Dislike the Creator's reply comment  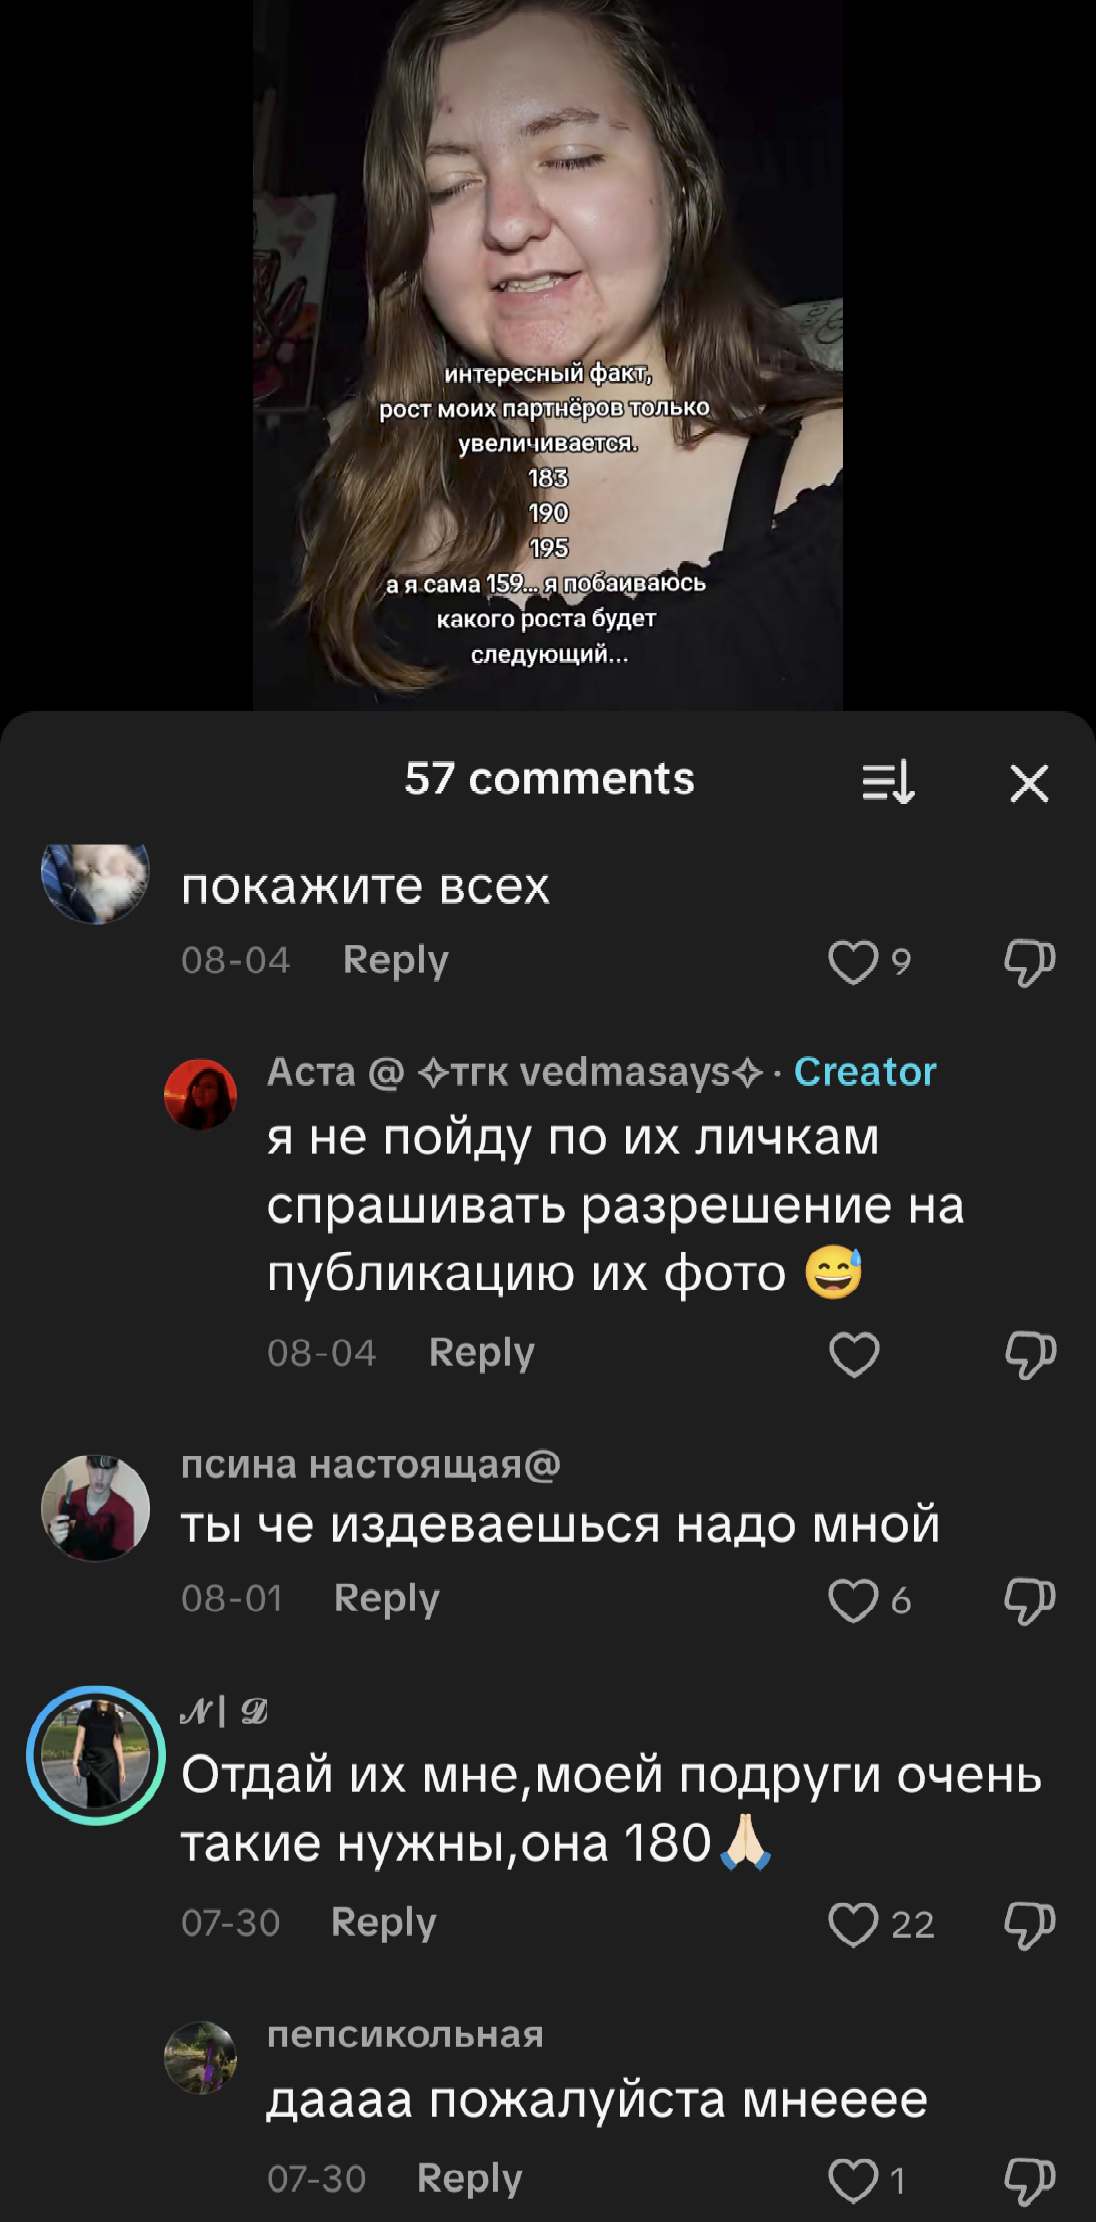point(1029,1354)
